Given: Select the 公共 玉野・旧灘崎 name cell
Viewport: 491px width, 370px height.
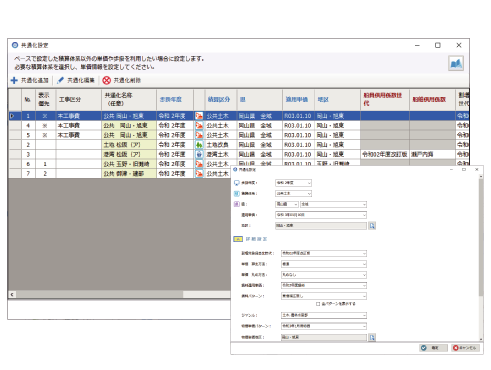Looking at the screenshot, I should coord(129,164).
